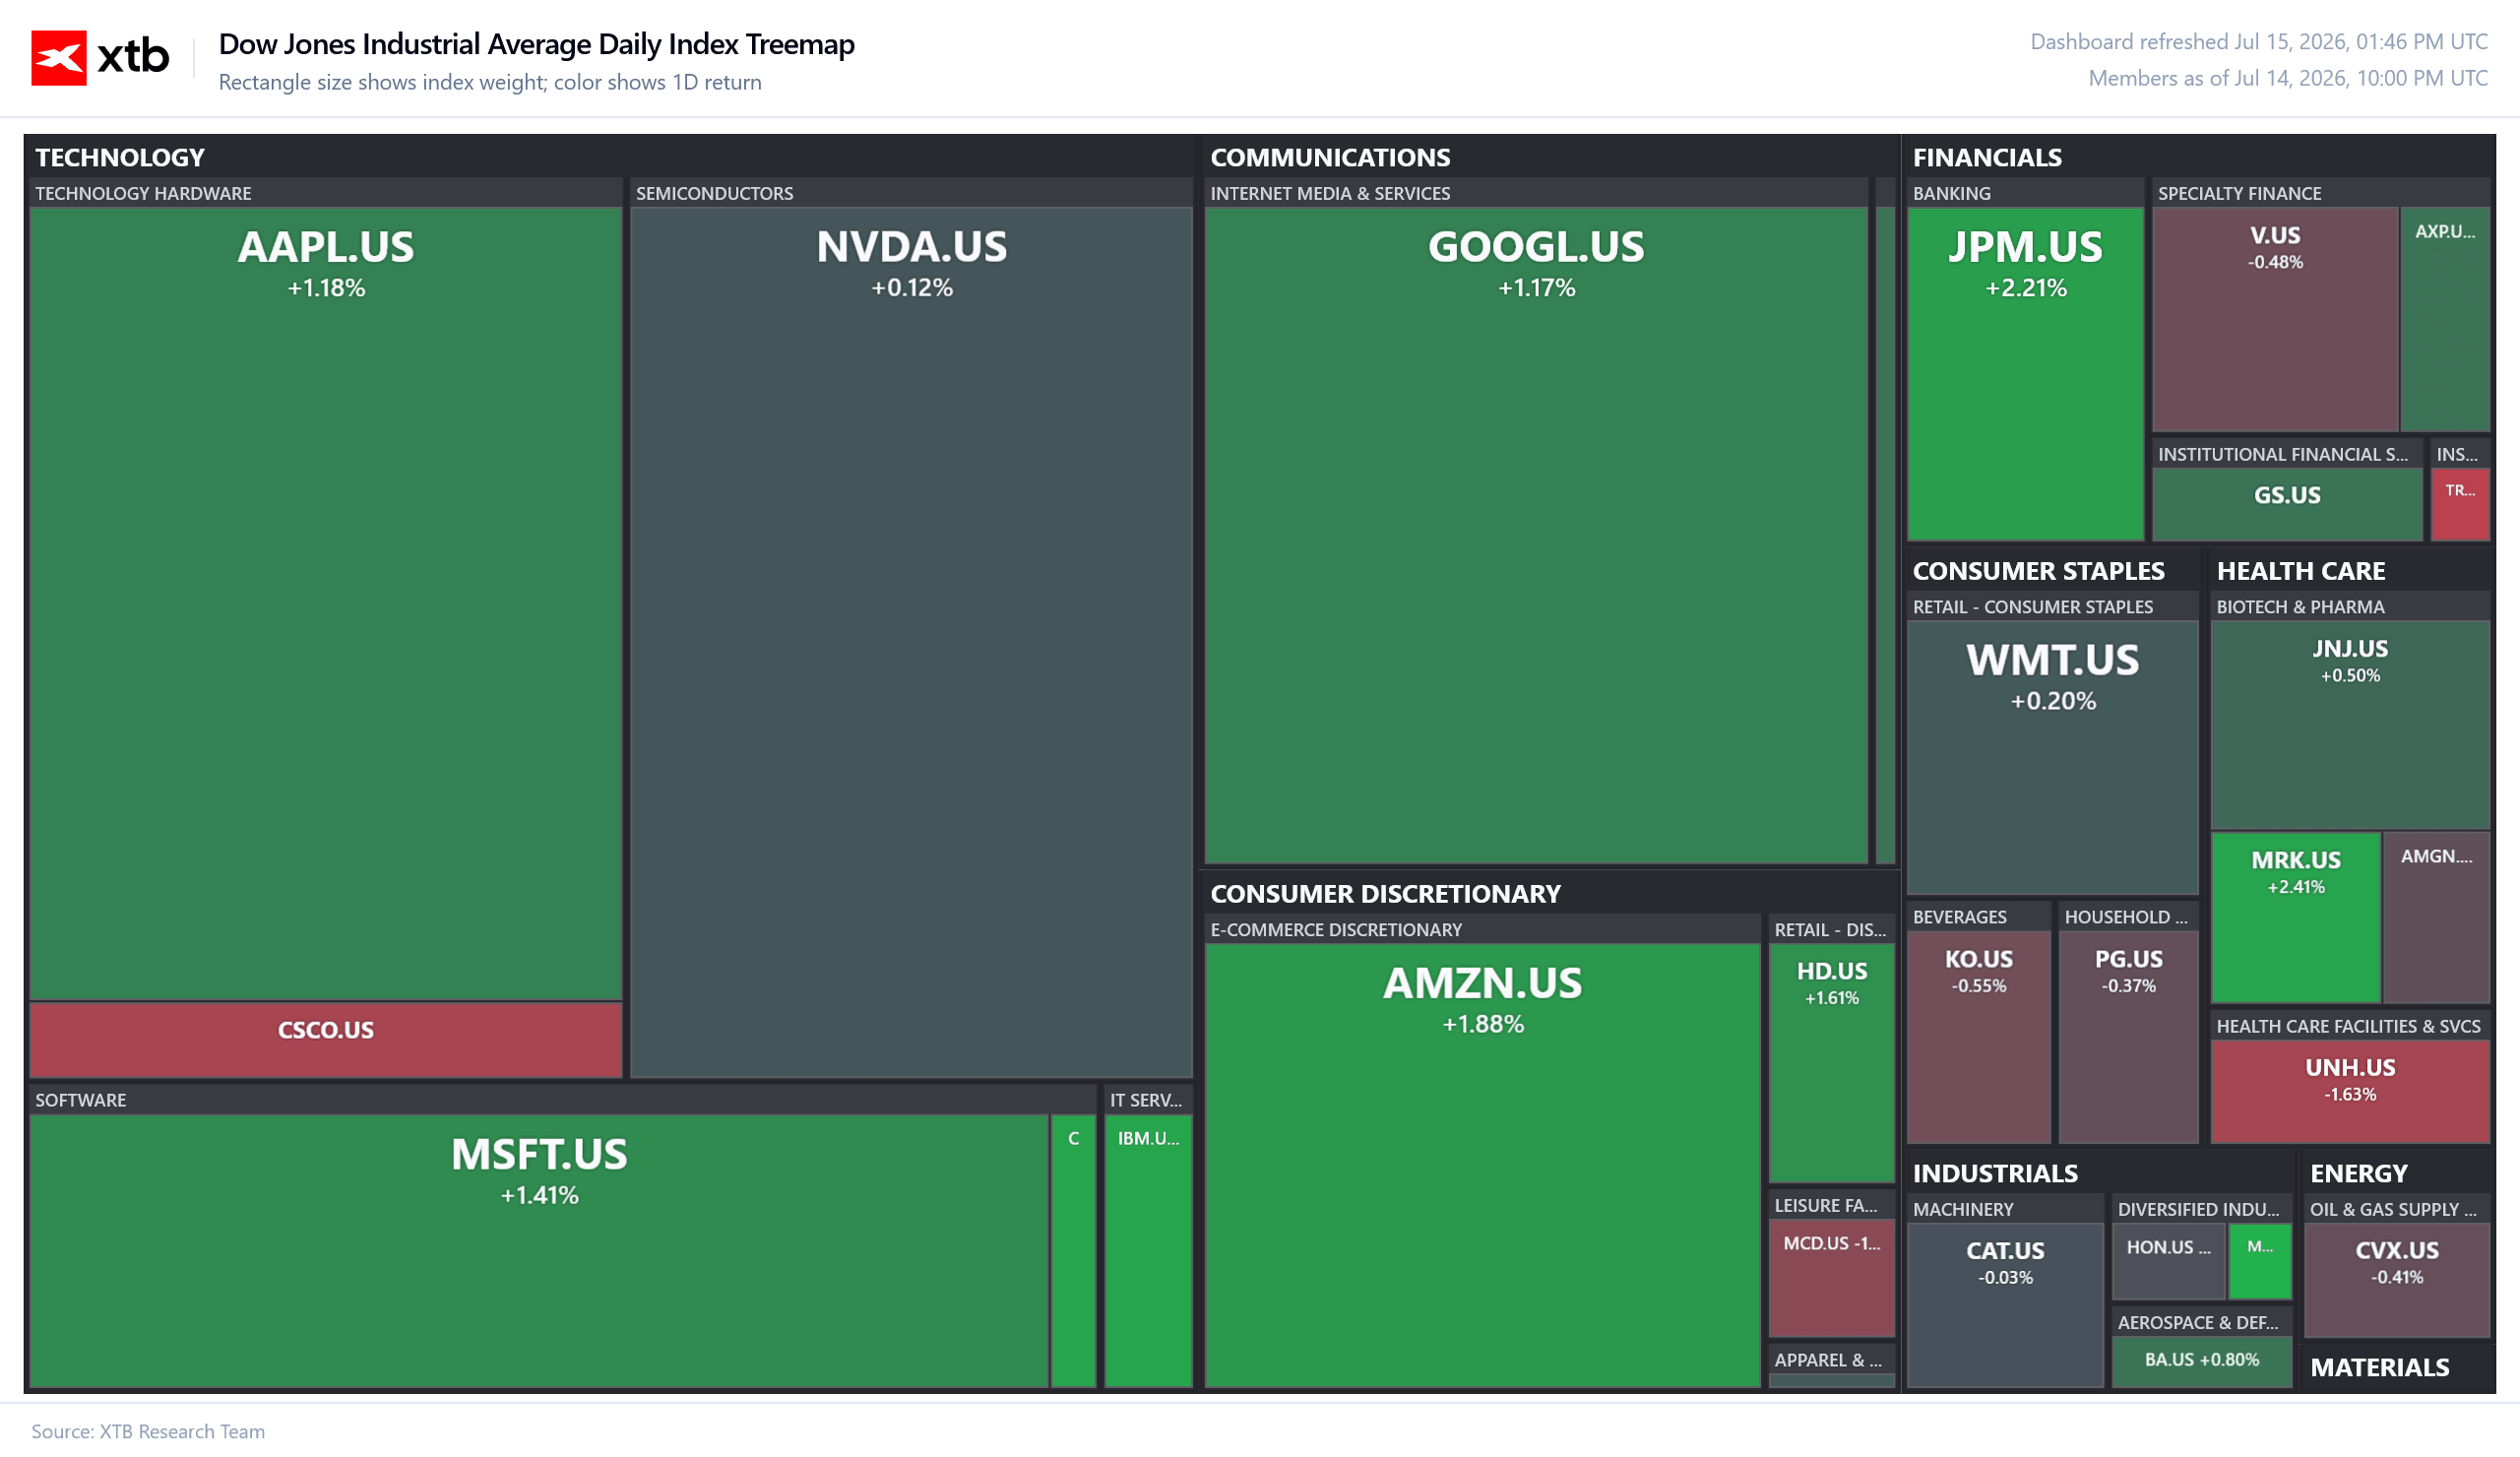Select the MATERIALS sector header

coord(2379,1367)
